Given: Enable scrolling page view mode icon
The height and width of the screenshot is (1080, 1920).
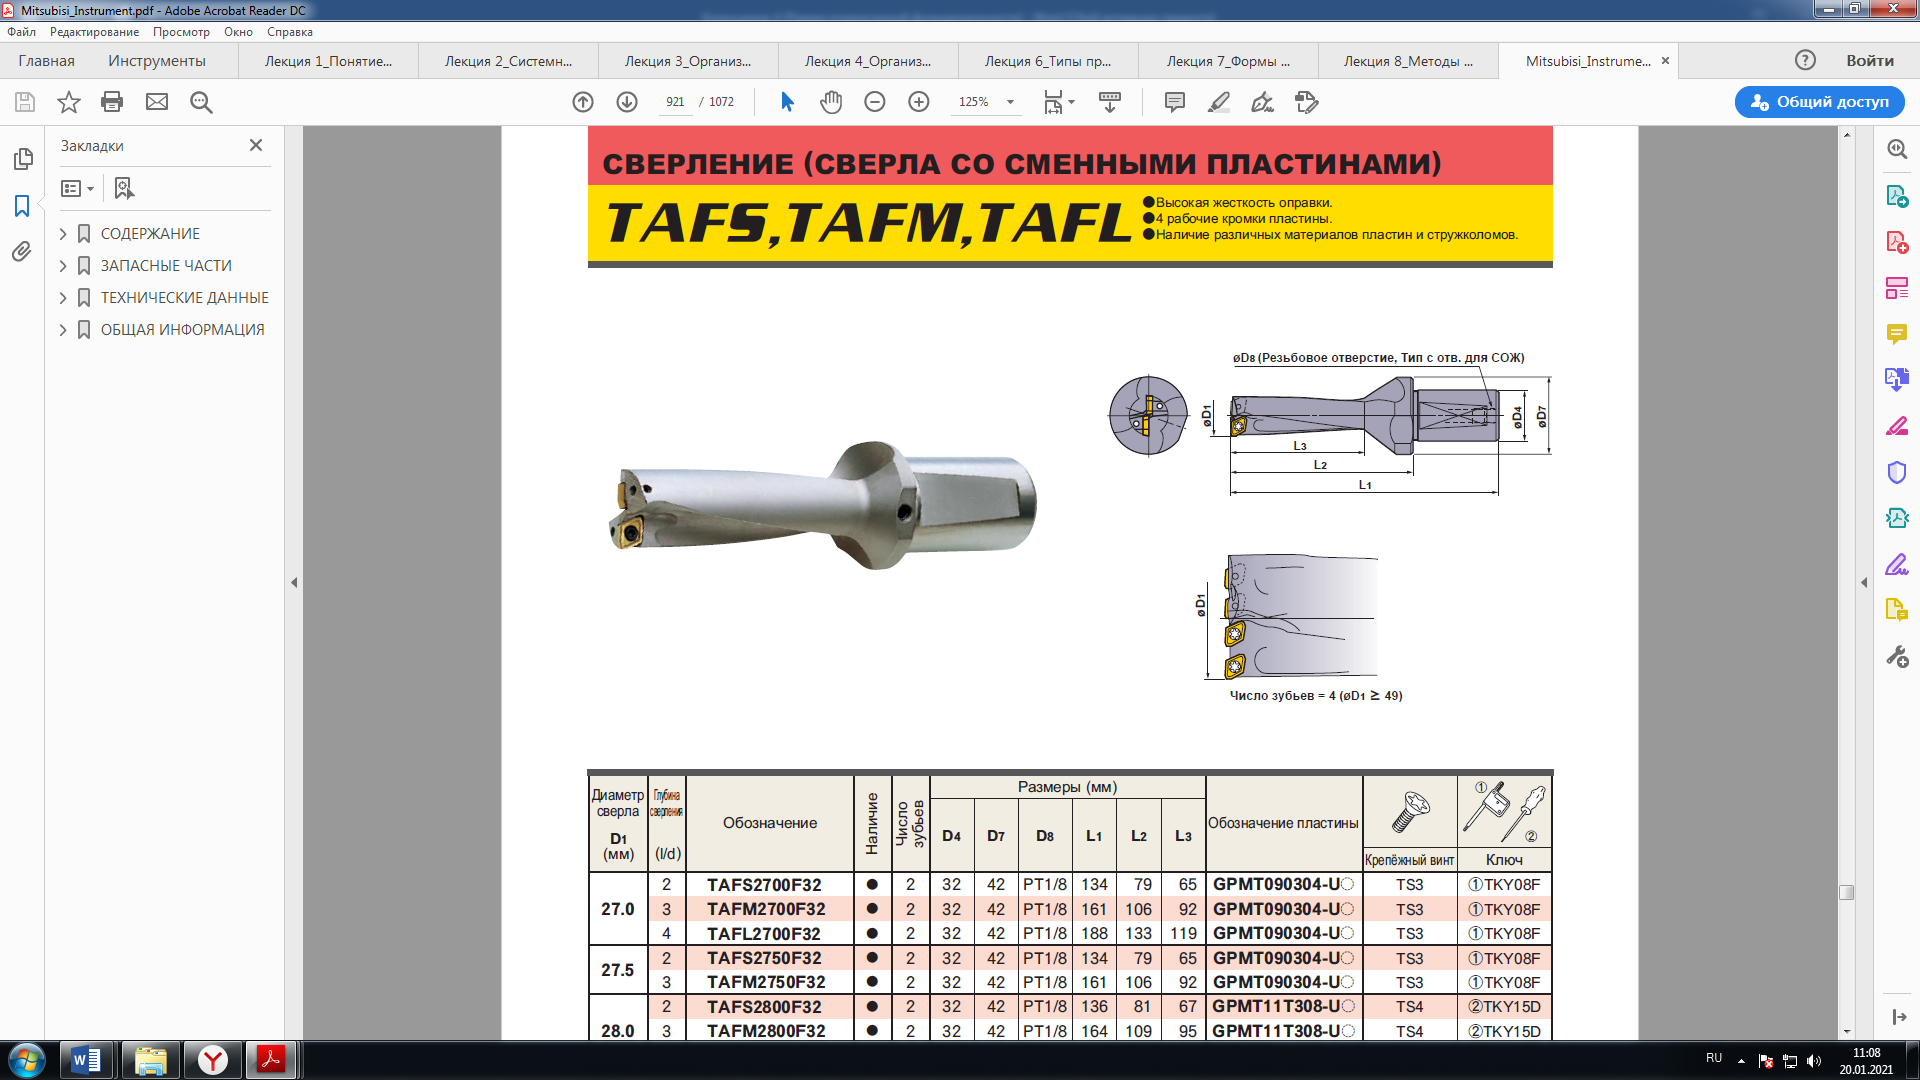Looking at the screenshot, I should pos(1110,102).
